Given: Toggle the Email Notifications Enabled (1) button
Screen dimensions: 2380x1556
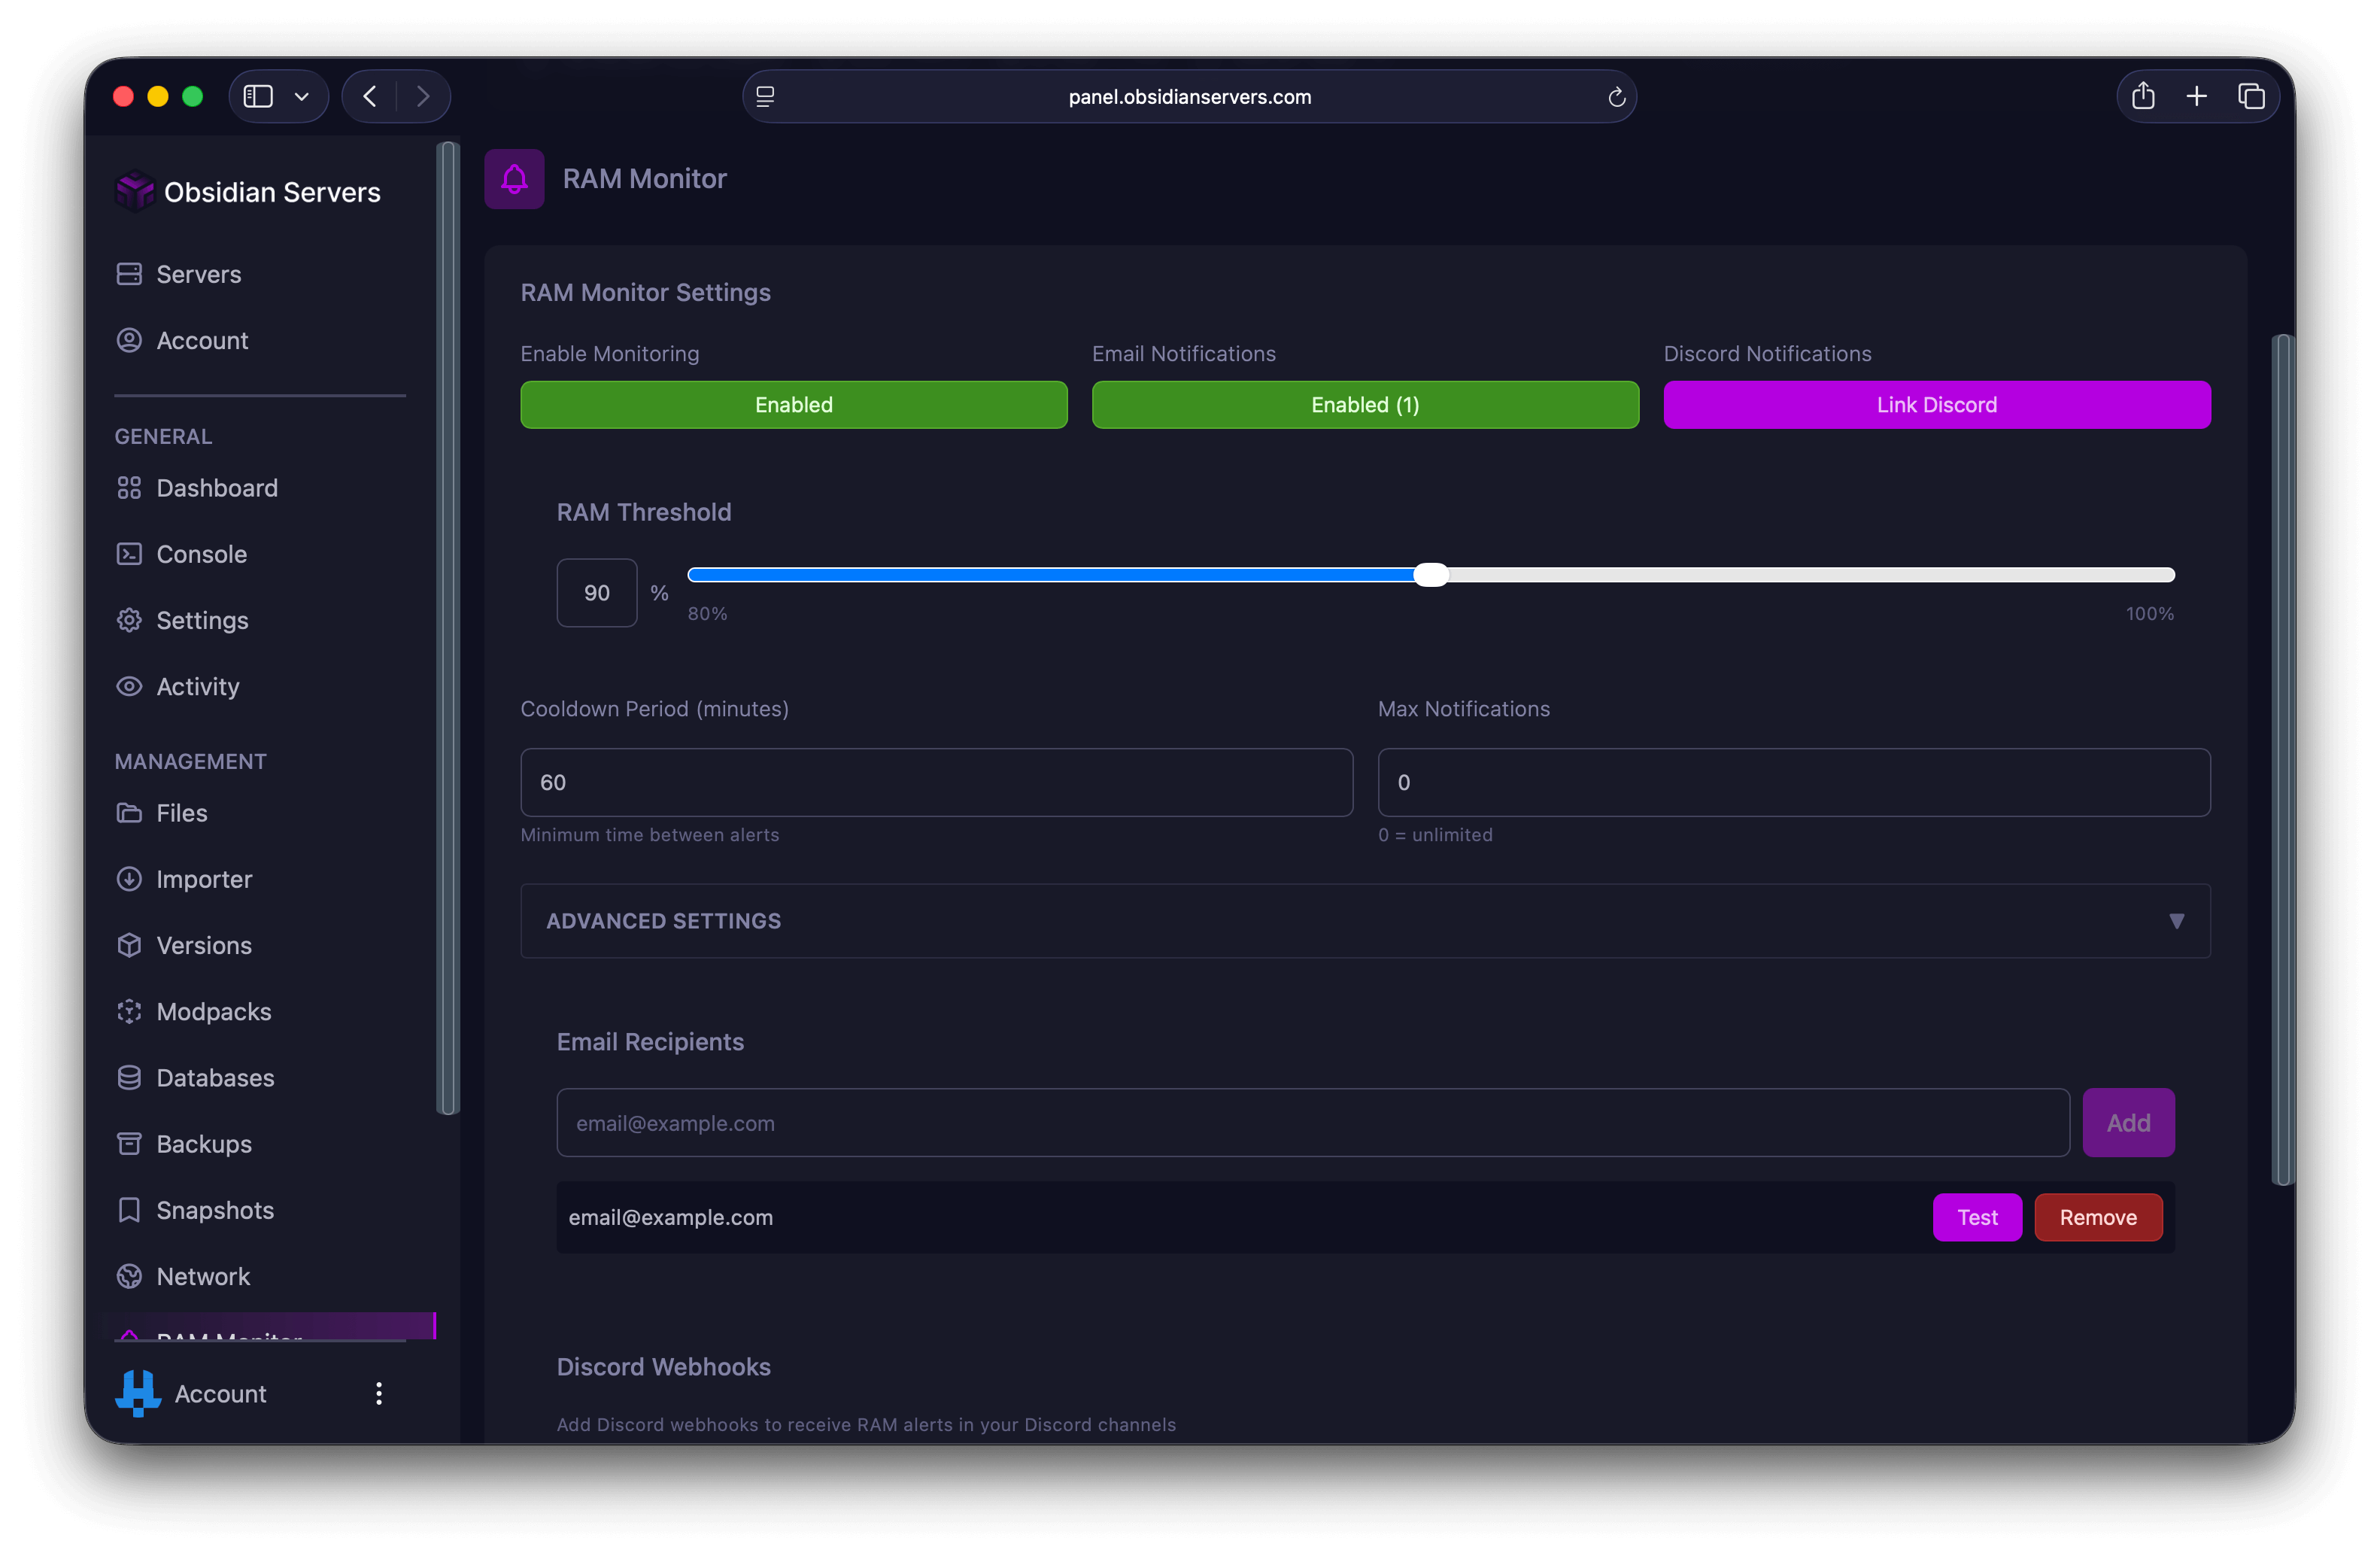Looking at the screenshot, I should click(x=1365, y=405).
